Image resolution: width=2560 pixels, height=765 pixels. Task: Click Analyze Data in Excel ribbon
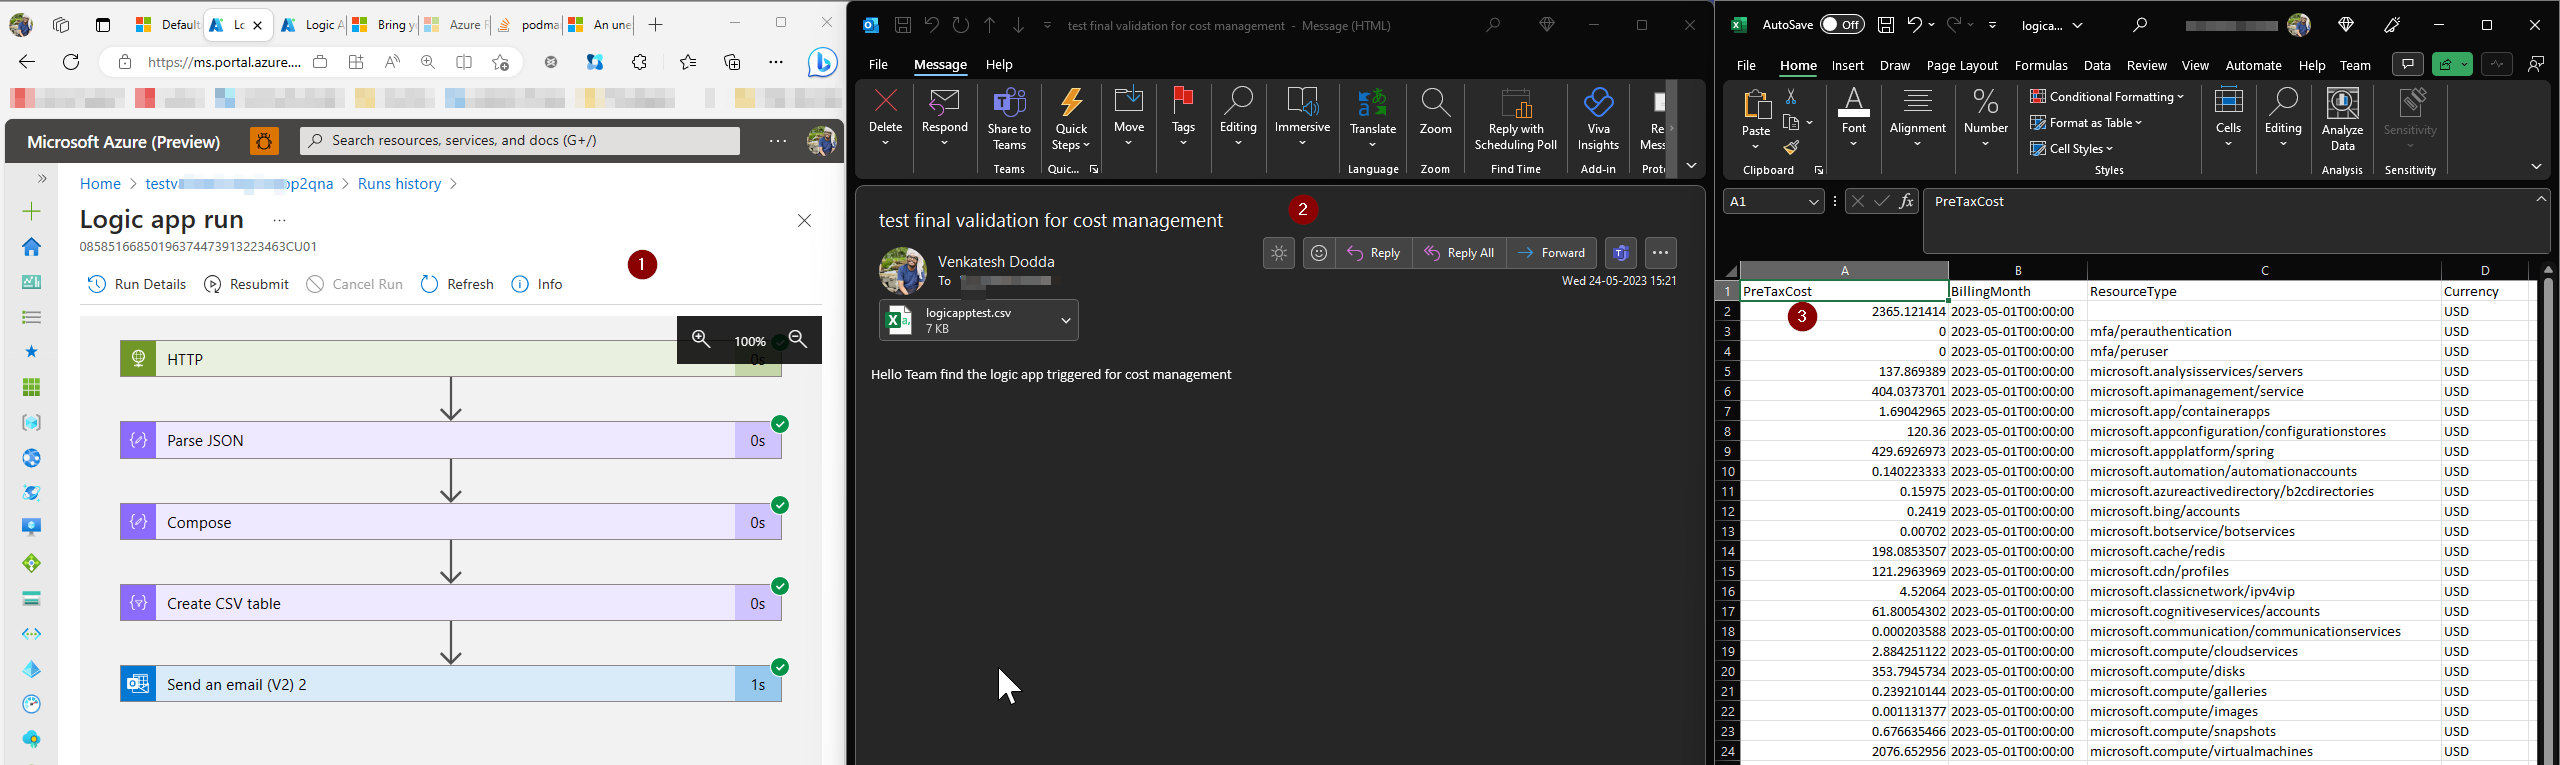click(2342, 119)
